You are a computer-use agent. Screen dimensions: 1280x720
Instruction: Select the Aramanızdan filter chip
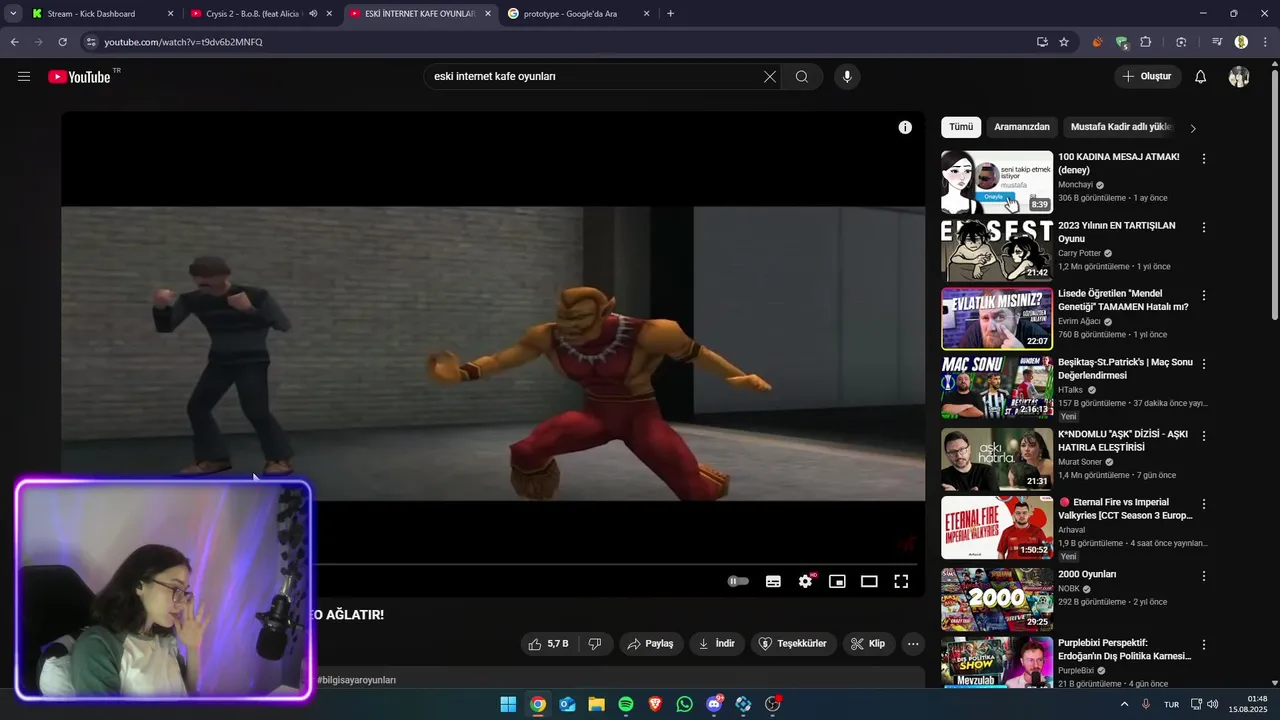point(1022,127)
